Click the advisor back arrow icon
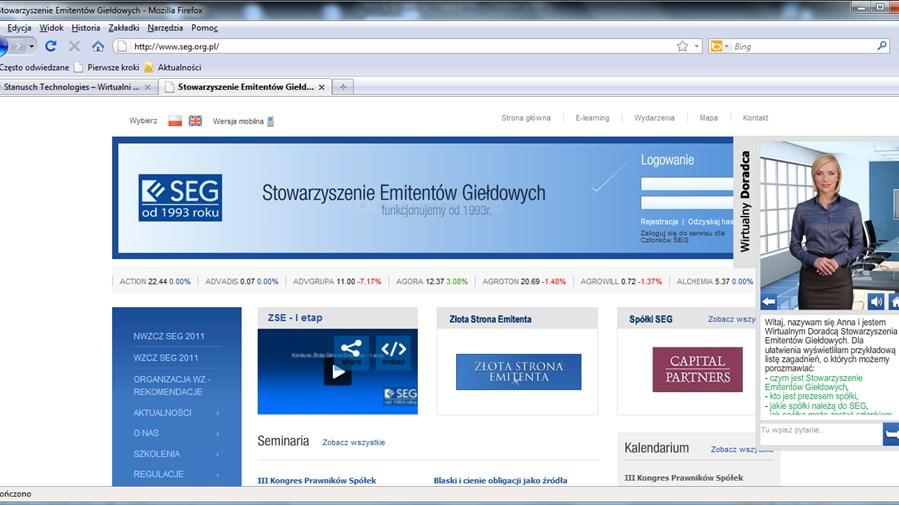Screen dimensions: 899x505 769,302
